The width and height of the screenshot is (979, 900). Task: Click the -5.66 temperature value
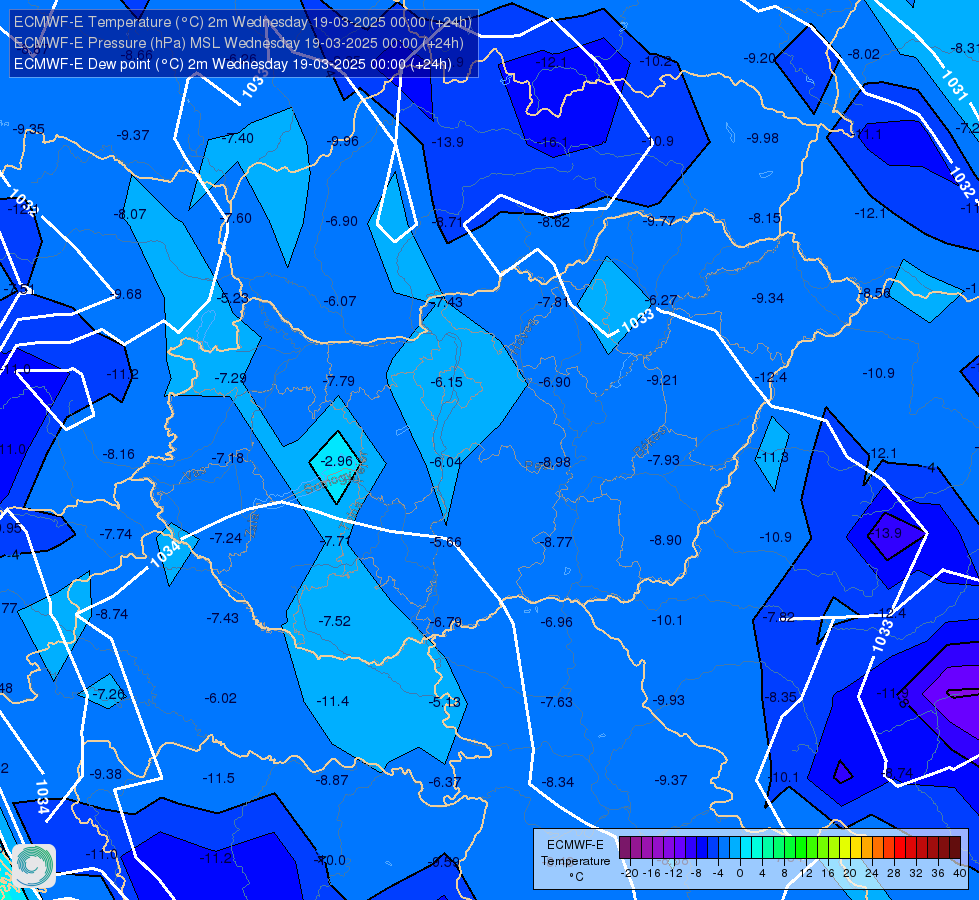point(445,541)
